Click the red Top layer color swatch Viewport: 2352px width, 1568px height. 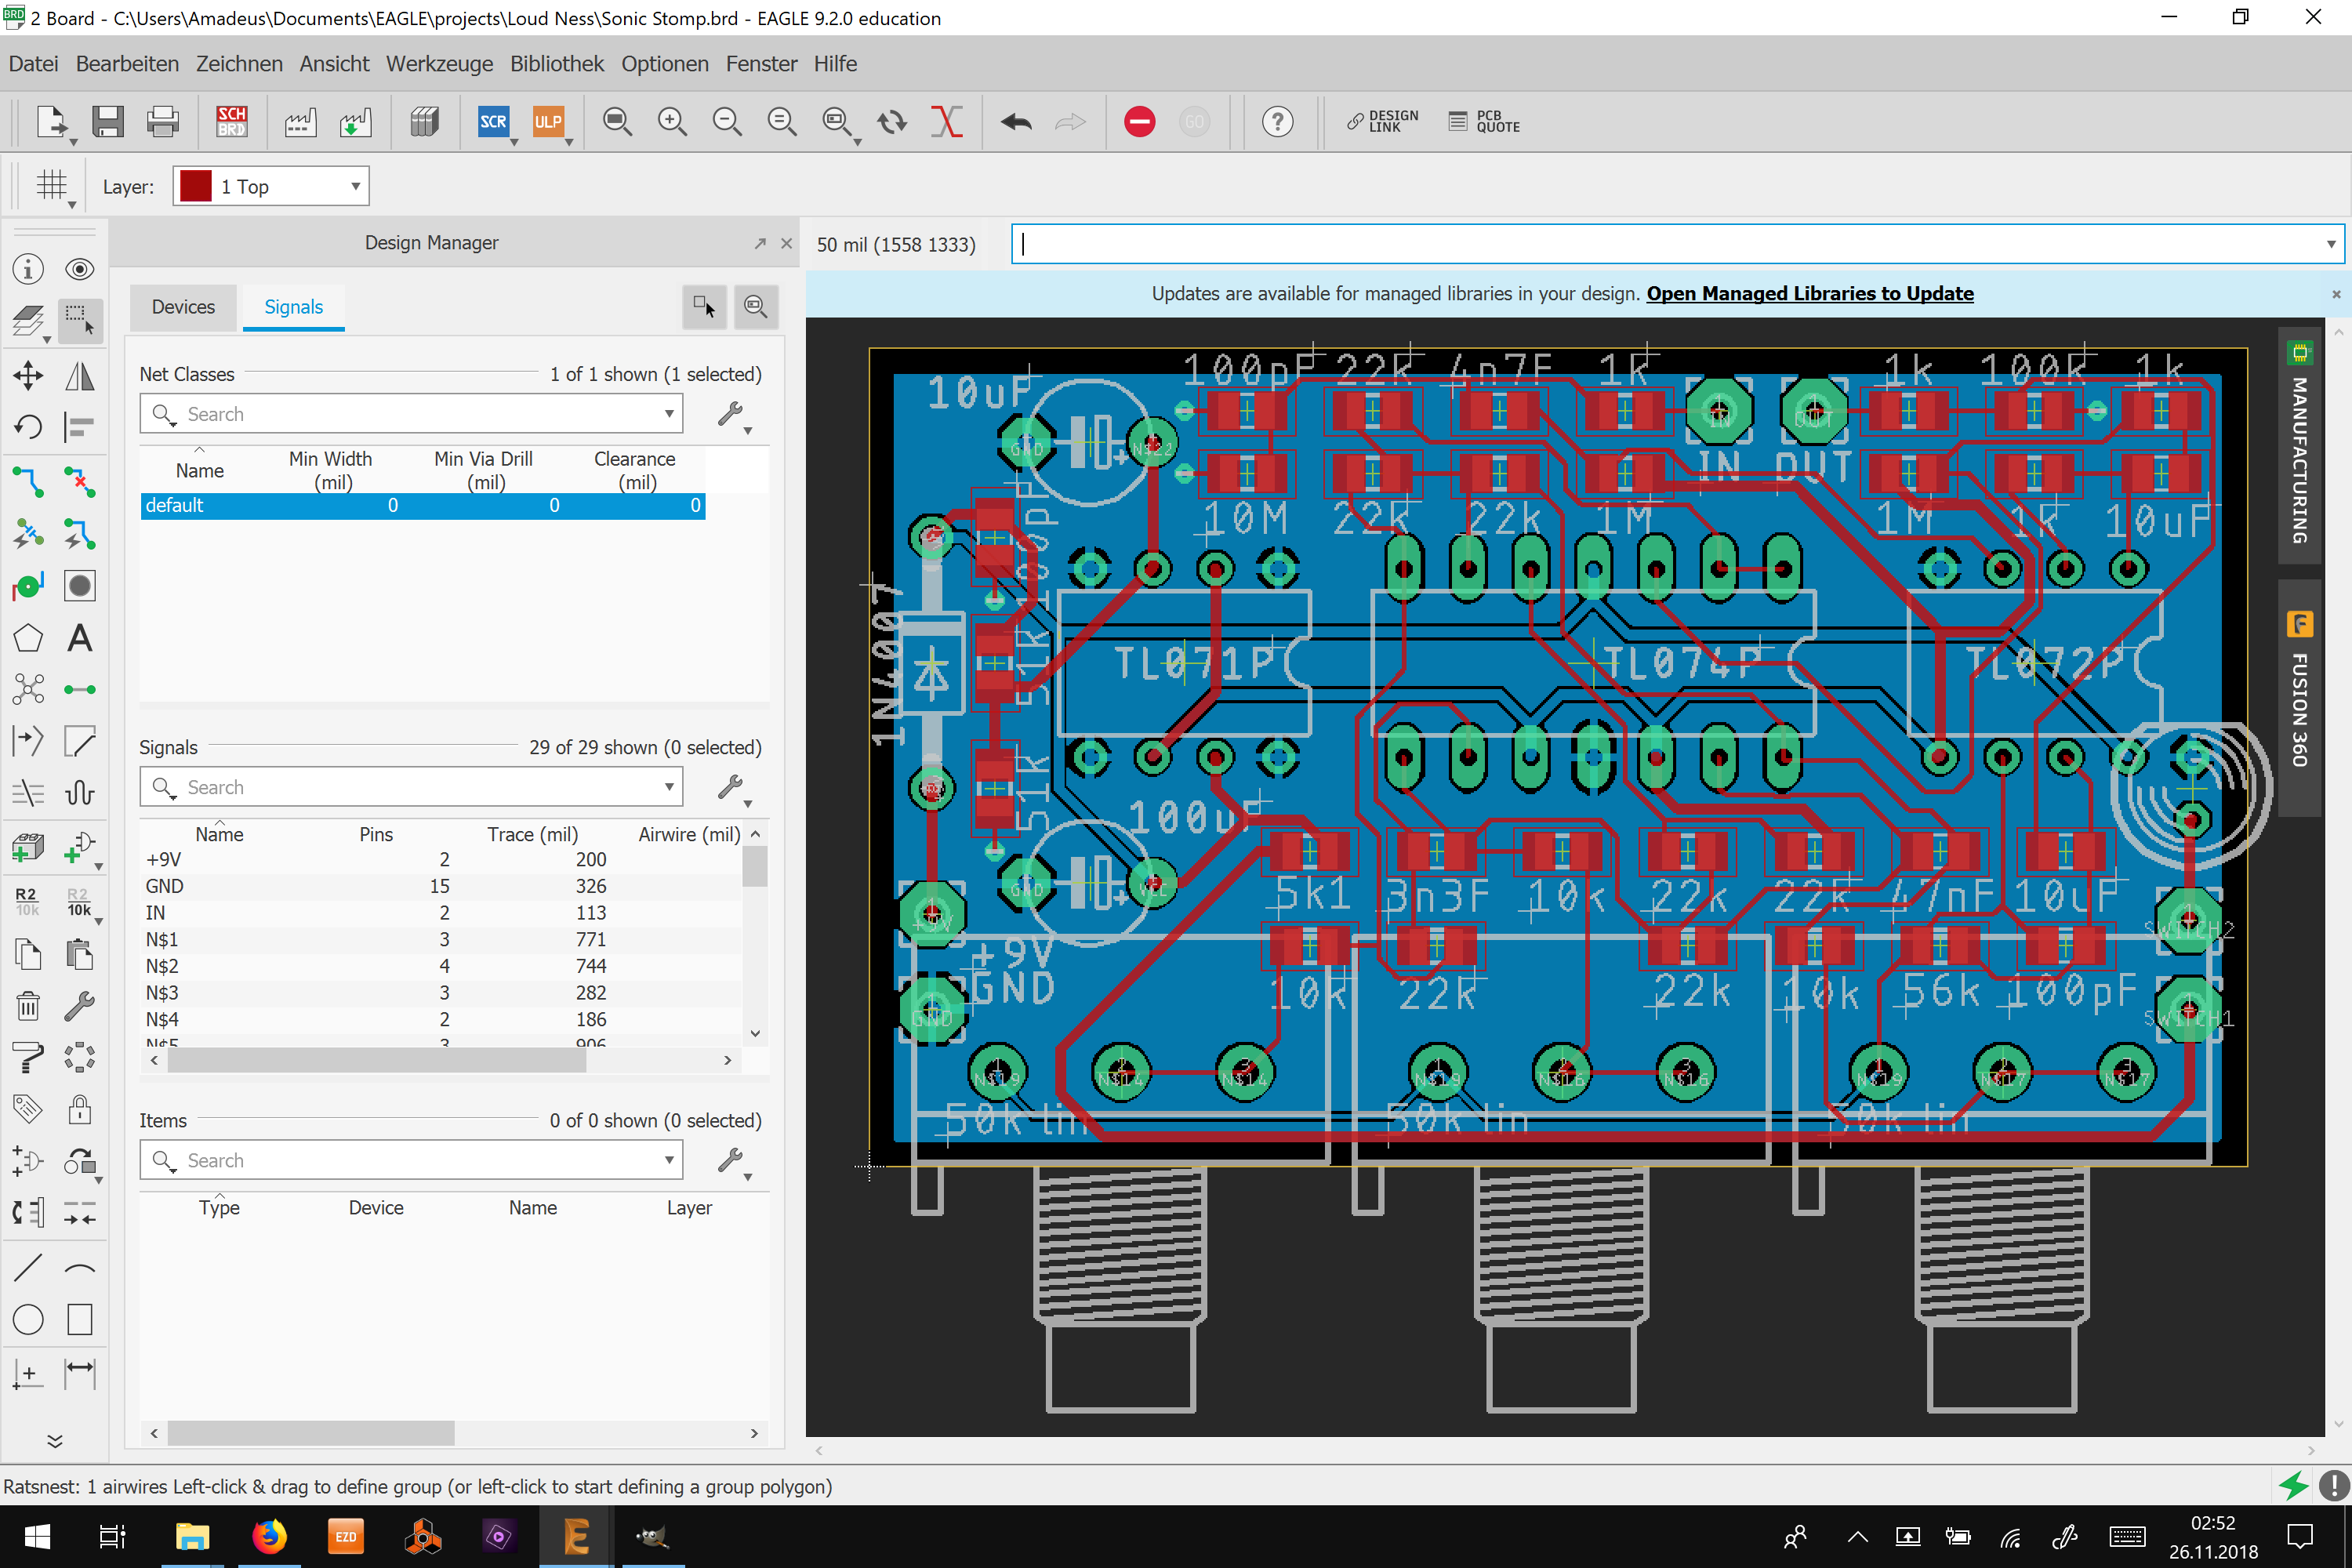195,186
